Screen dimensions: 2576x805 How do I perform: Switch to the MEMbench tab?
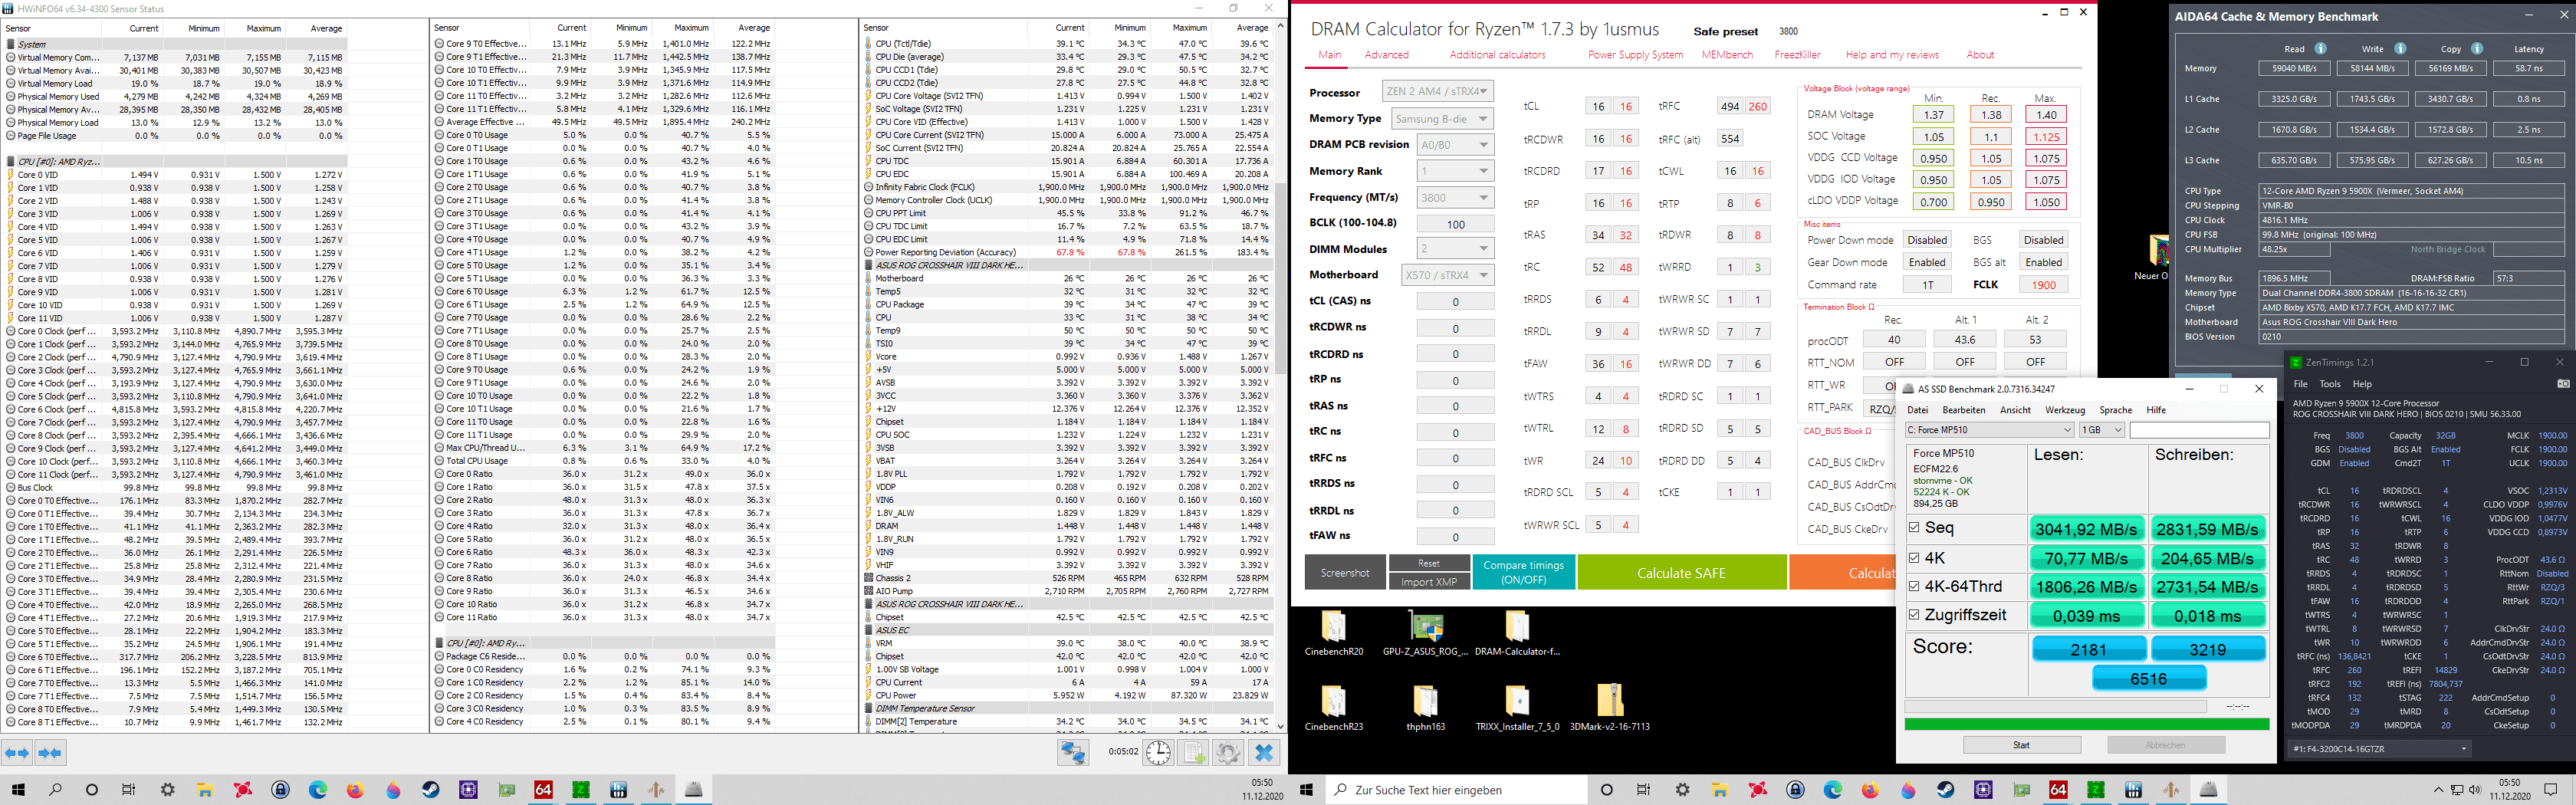pos(1727,55)
